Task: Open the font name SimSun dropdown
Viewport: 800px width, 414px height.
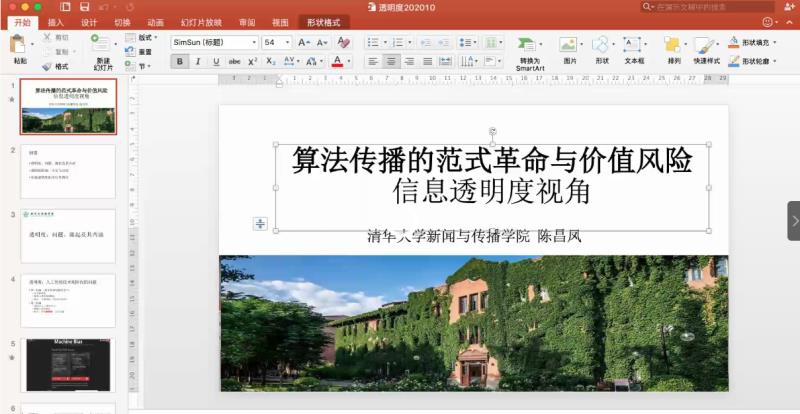Action: 254,42
